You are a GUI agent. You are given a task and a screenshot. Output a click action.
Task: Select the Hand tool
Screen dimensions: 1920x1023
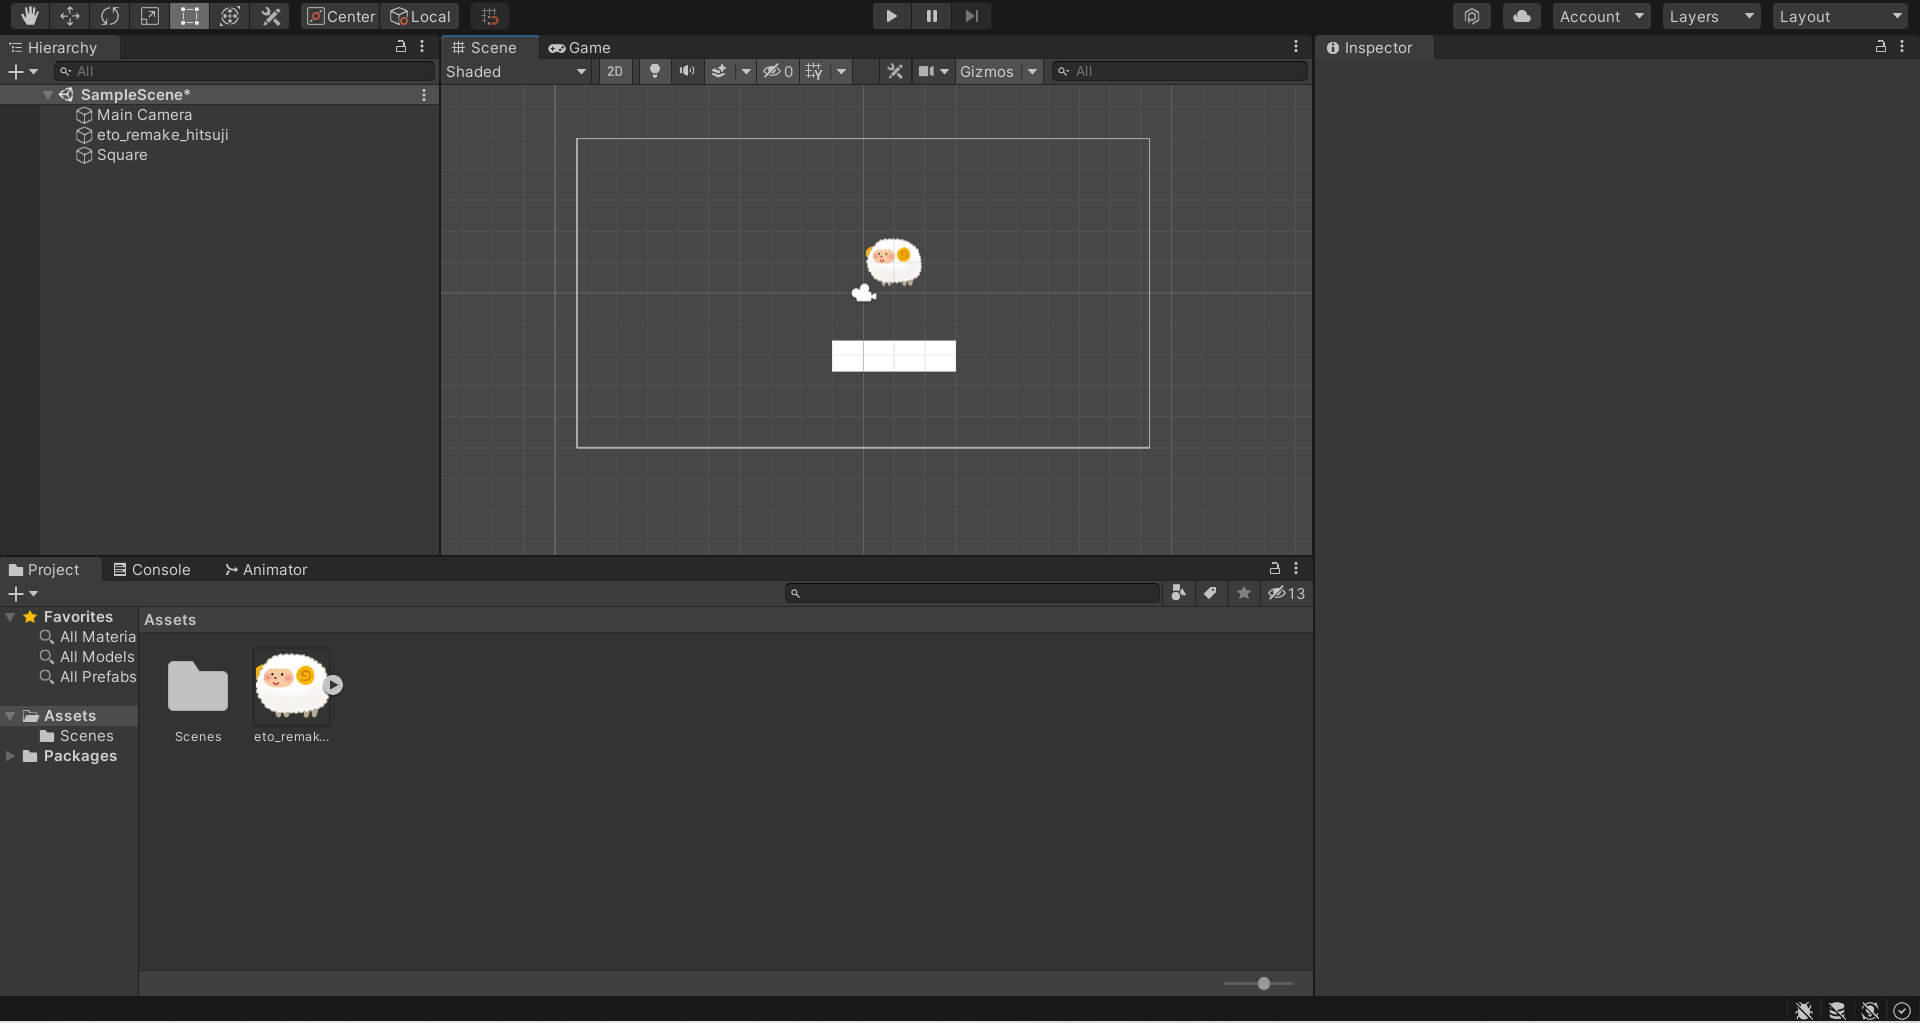[30, 16]
